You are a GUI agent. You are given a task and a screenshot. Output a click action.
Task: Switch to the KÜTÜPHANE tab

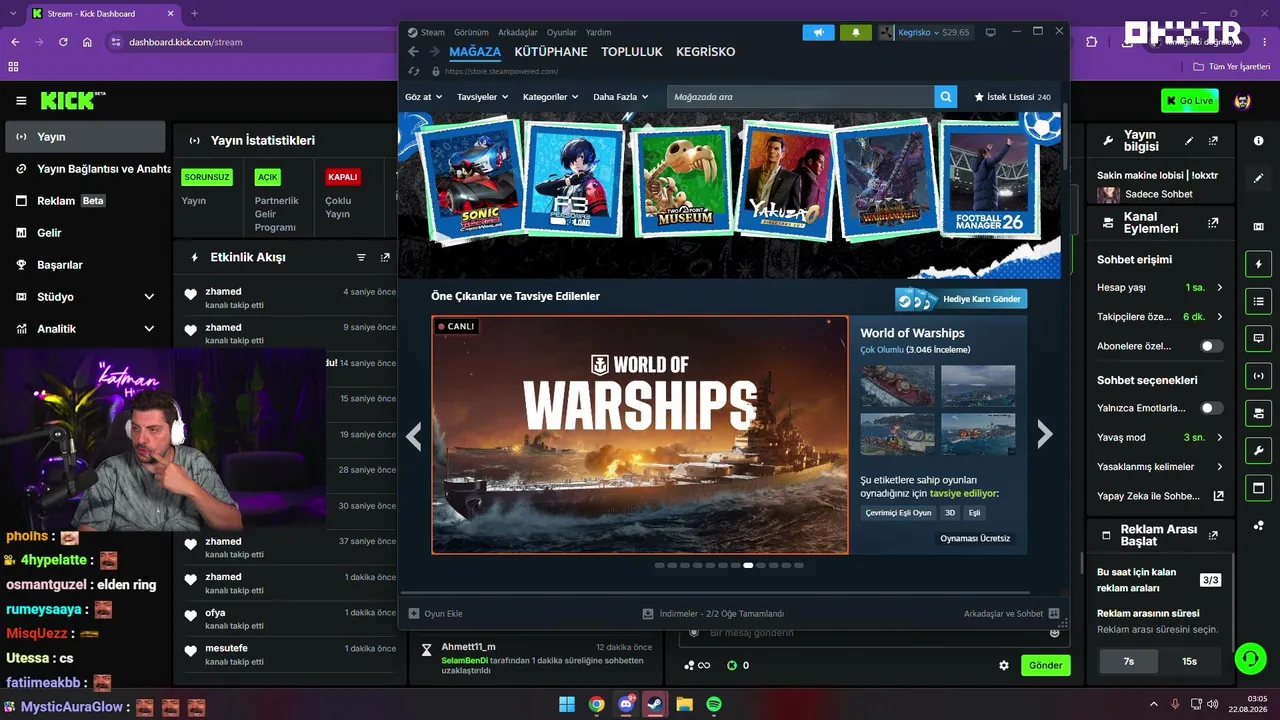pyautogui.click(x=551, y=52)
